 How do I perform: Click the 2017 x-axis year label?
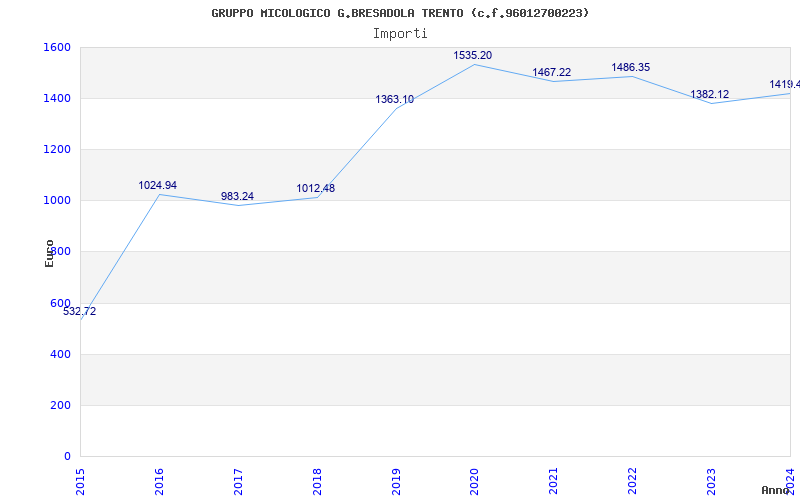(x=238, y=481)
